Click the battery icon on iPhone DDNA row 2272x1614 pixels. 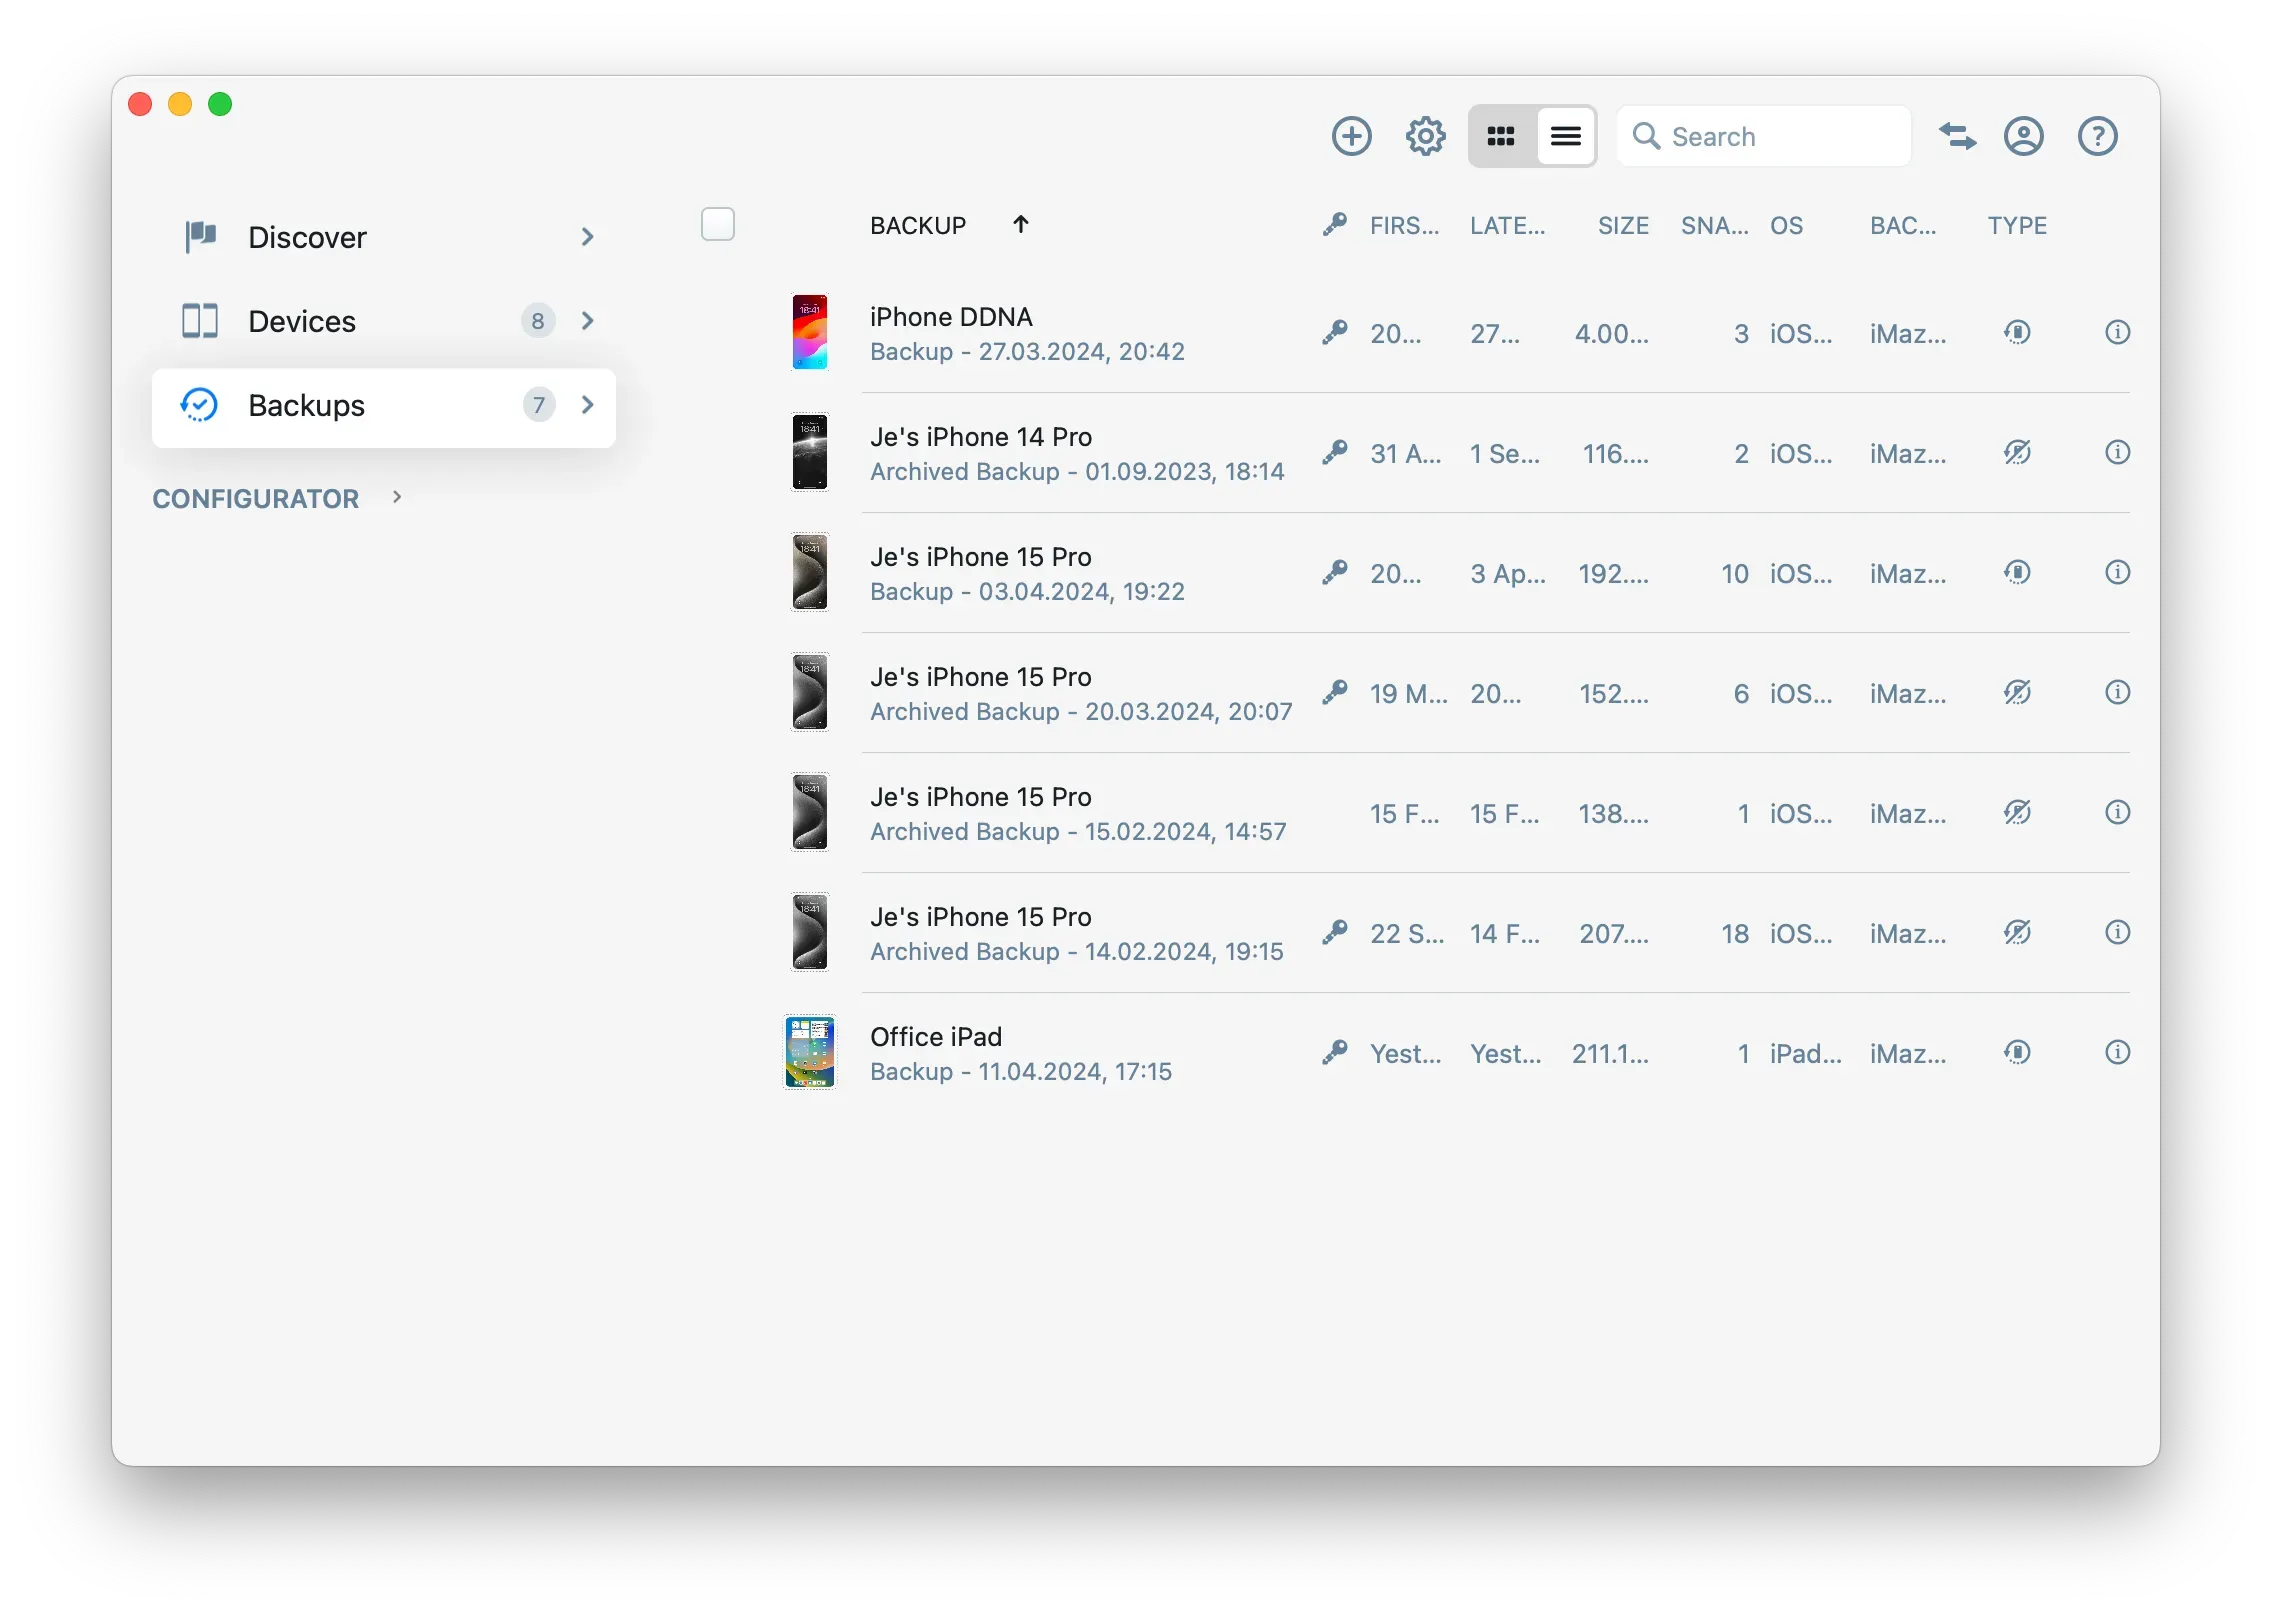tap(2017, 333)
